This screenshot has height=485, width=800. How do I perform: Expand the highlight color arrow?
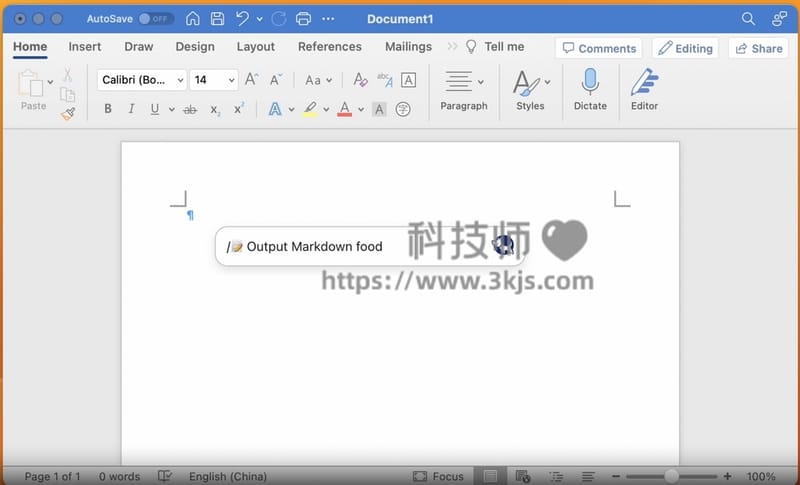click(x=326, y=109)
